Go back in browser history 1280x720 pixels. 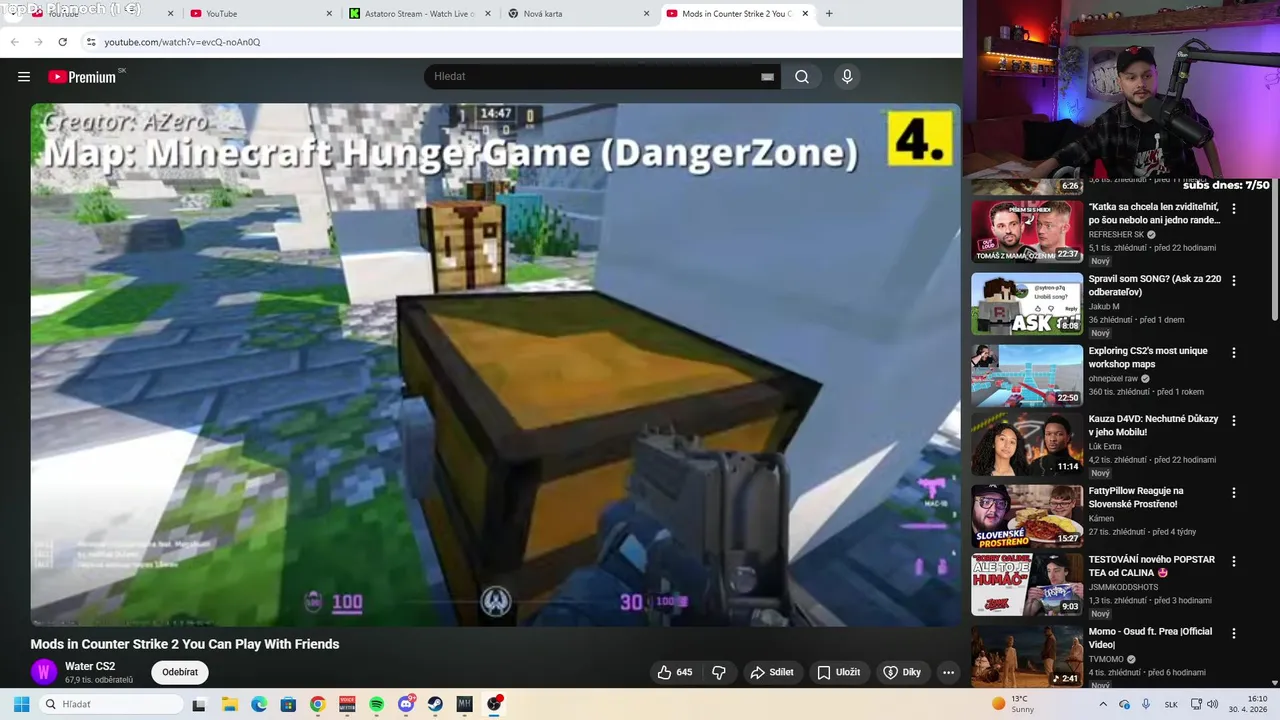pyautogui.click(x=14, y=42)
